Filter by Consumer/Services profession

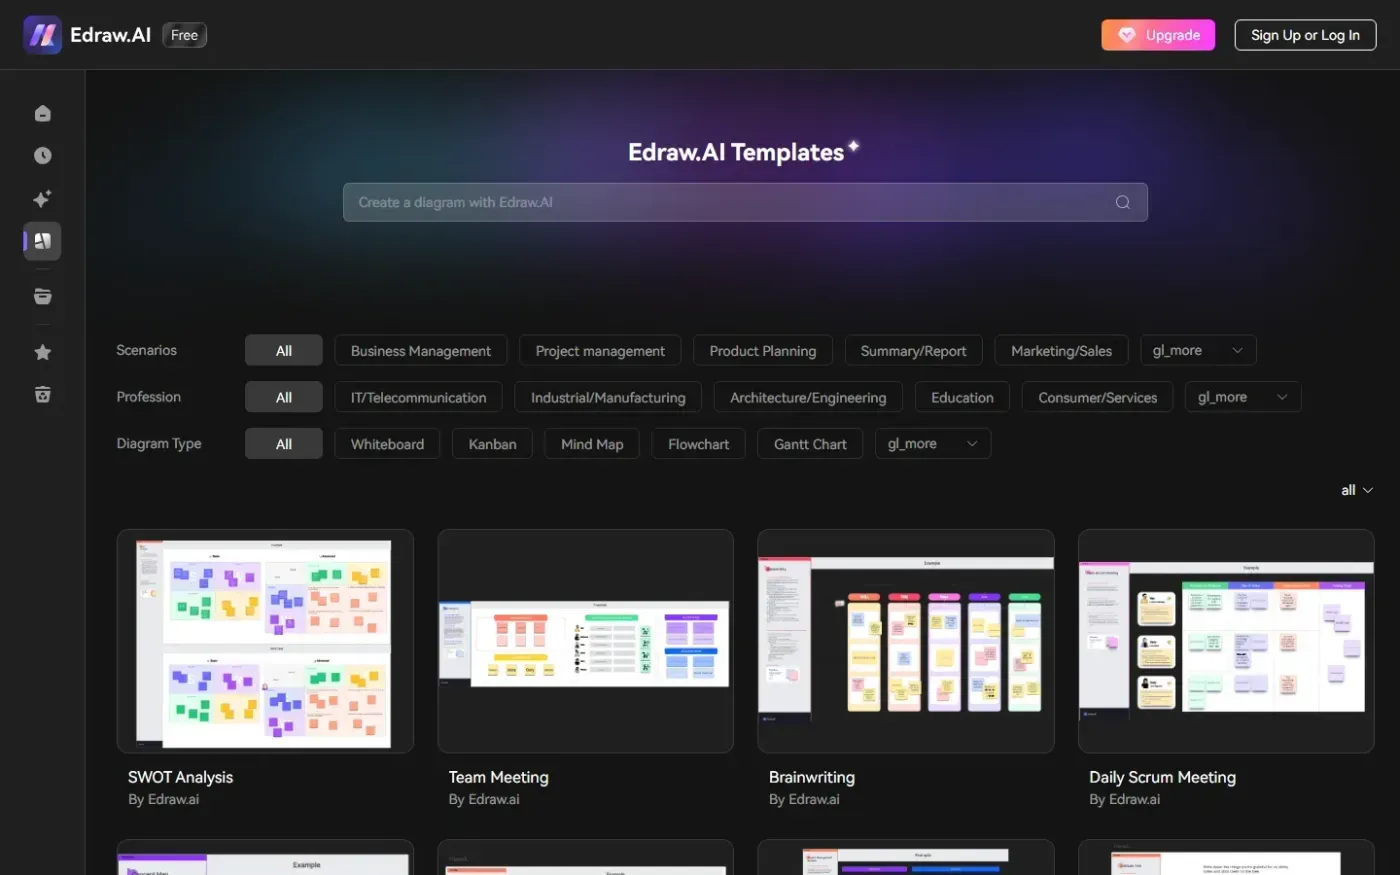(x=1097, y=397)
